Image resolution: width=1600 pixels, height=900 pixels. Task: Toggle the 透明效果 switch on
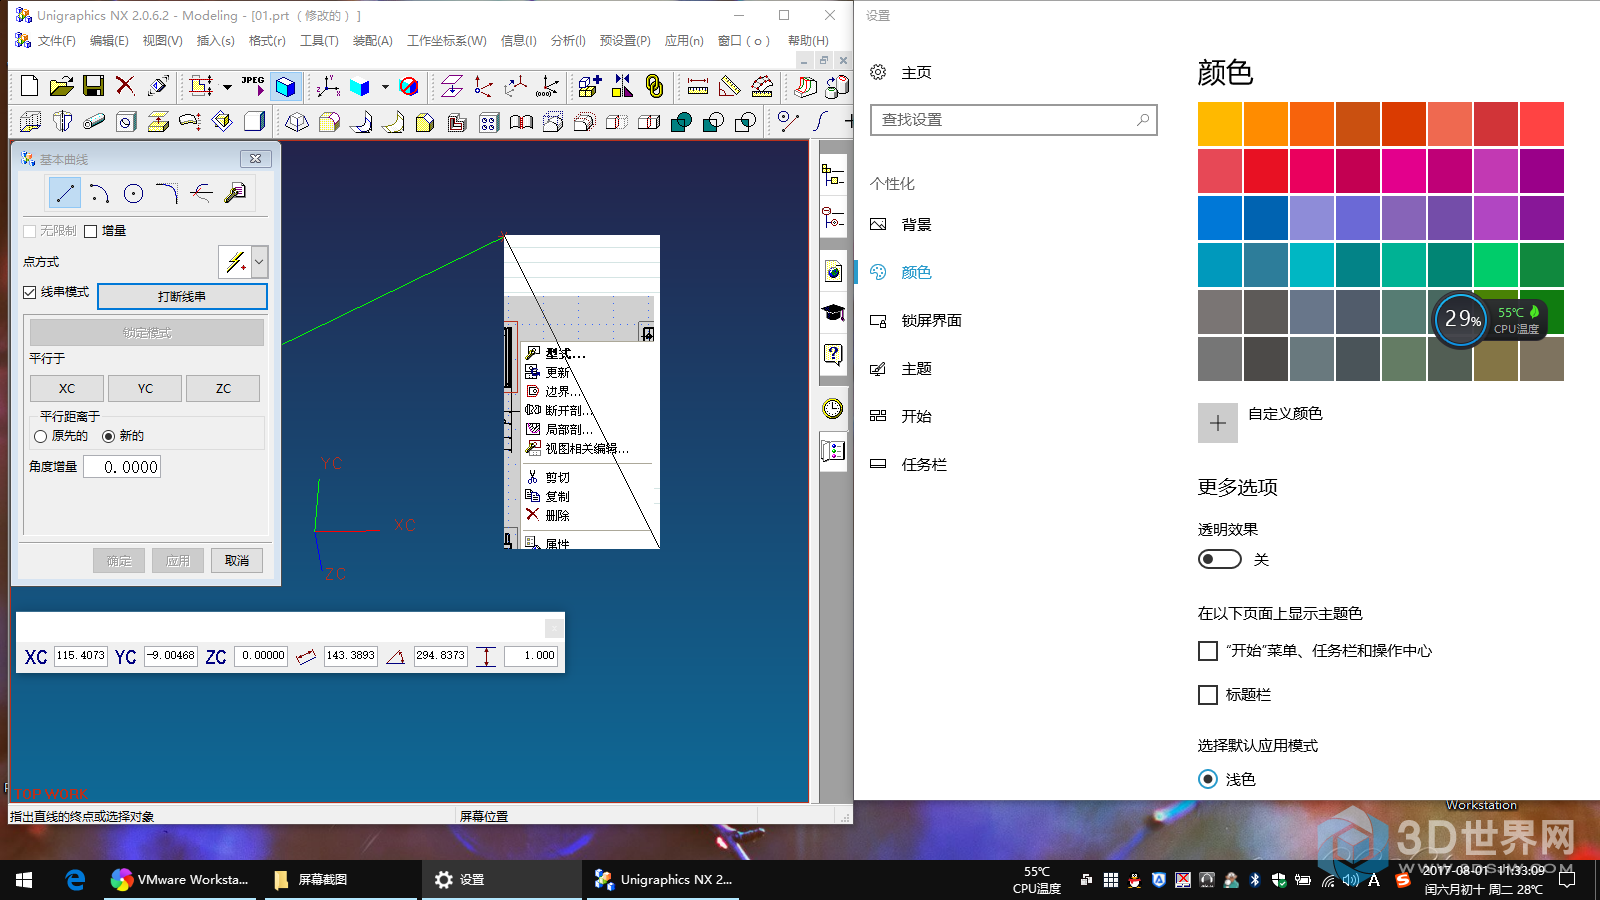pos(1220,559)
